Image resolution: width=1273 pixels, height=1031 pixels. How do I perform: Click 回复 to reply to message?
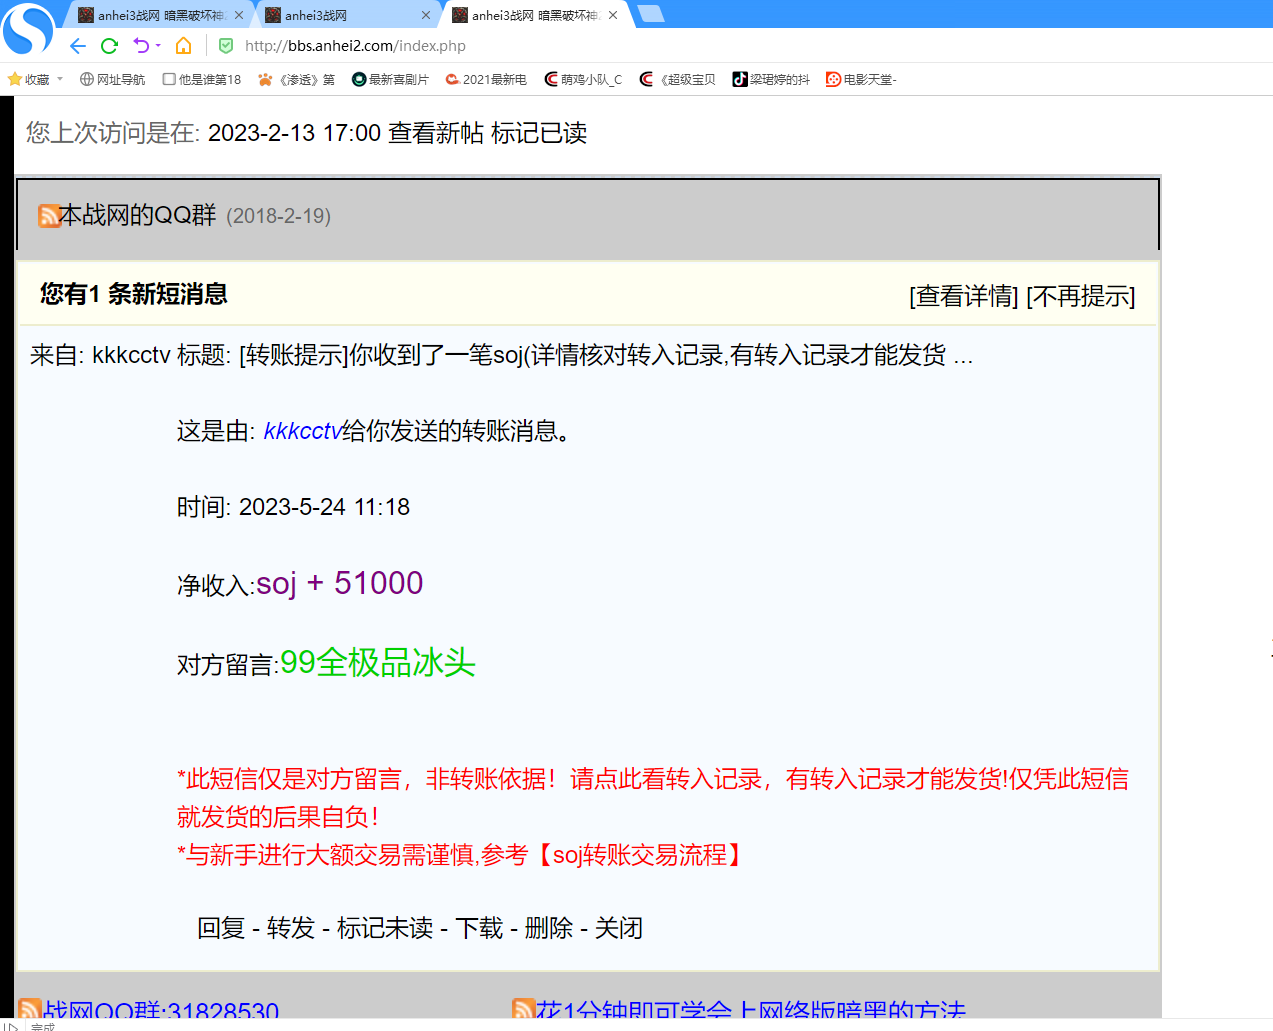tap(221, 928)
